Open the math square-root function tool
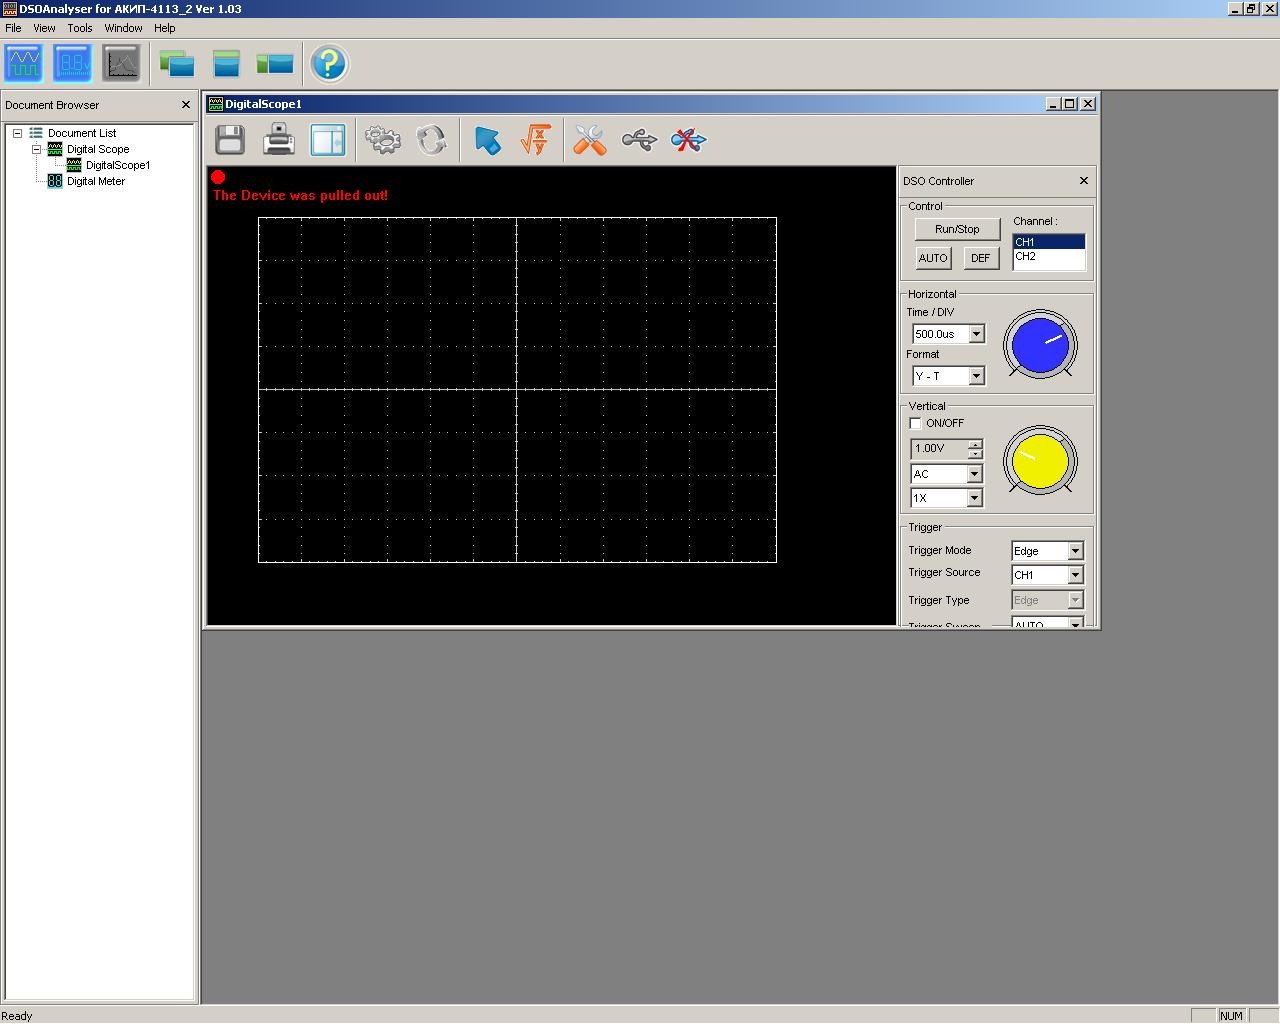1280x1024 pixels. [x=536, y=140]
